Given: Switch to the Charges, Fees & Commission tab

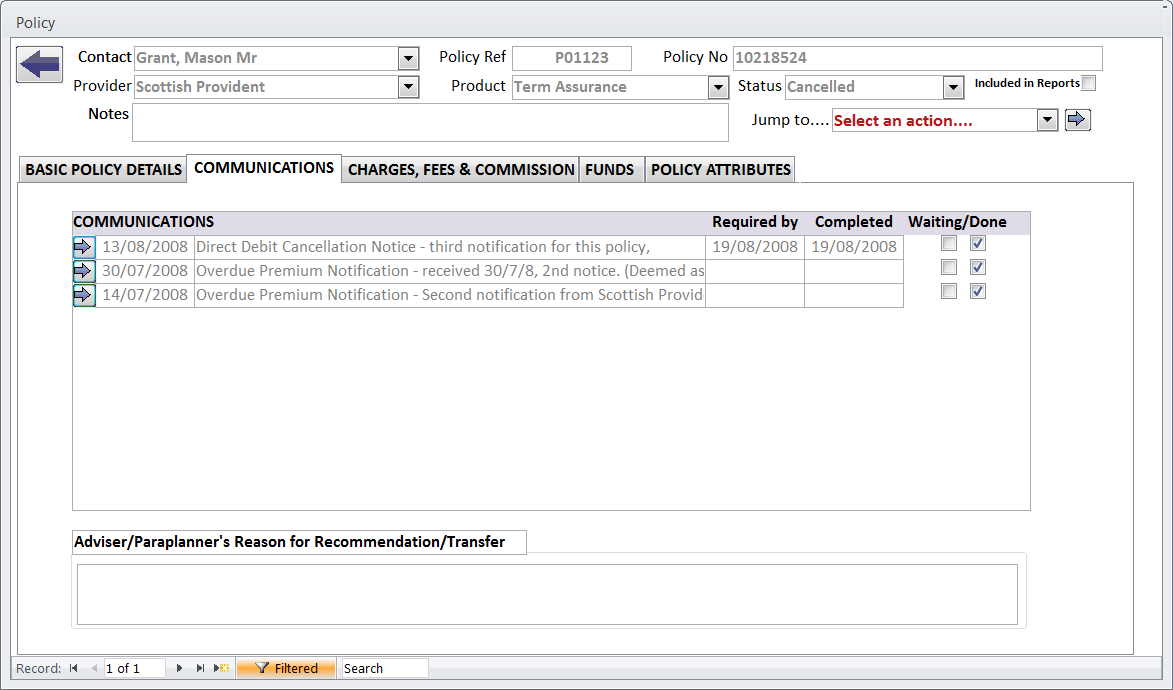Looking at the screenshot, I should (461, 170).
